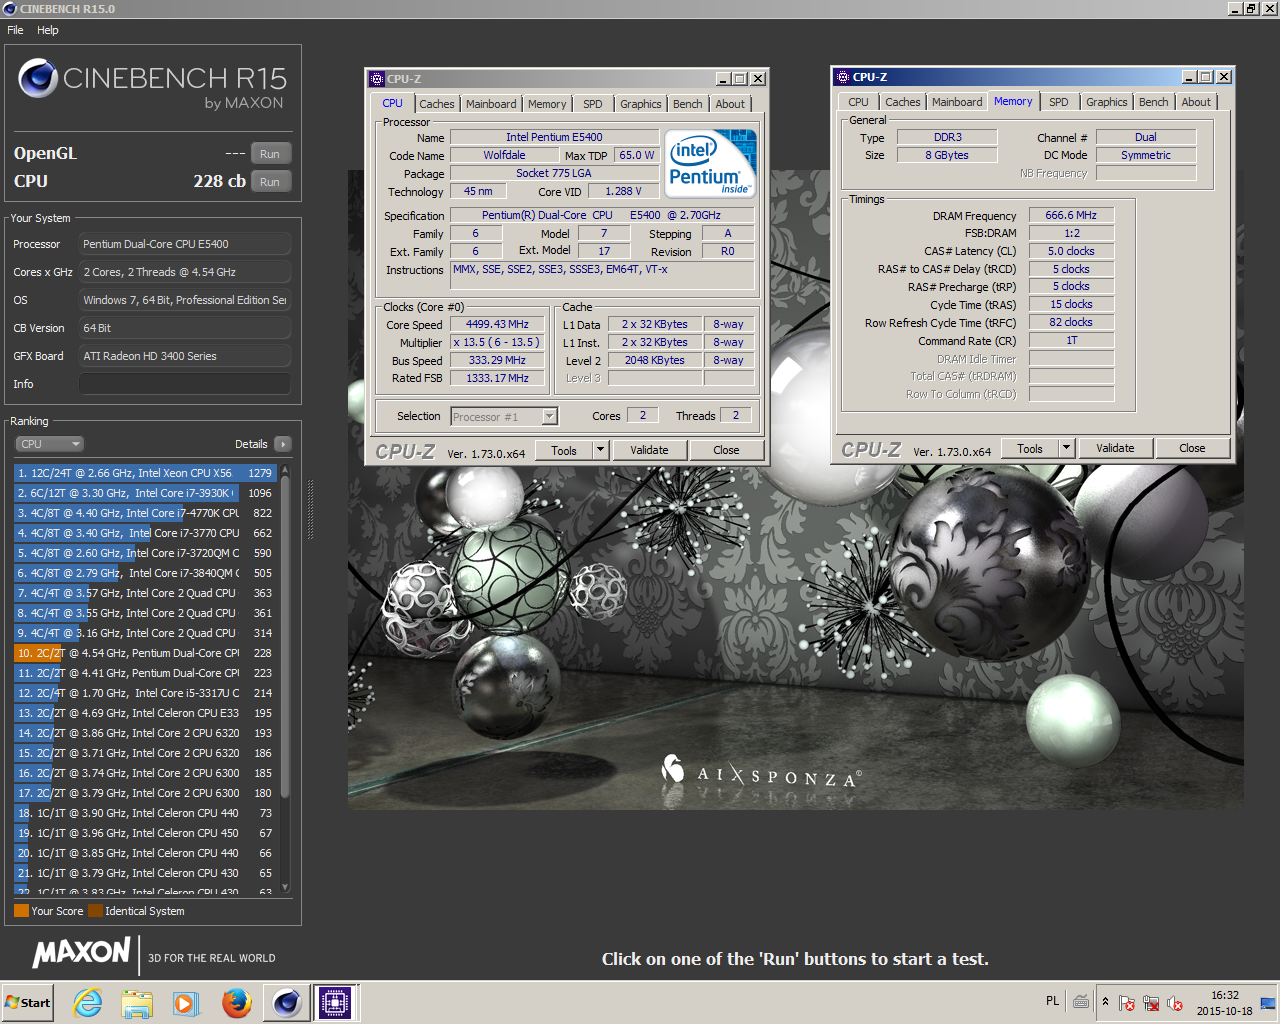Click Validate in left CPU-Z window
The height and width of the screenshot is (1024, 1280).
[649, 451]
